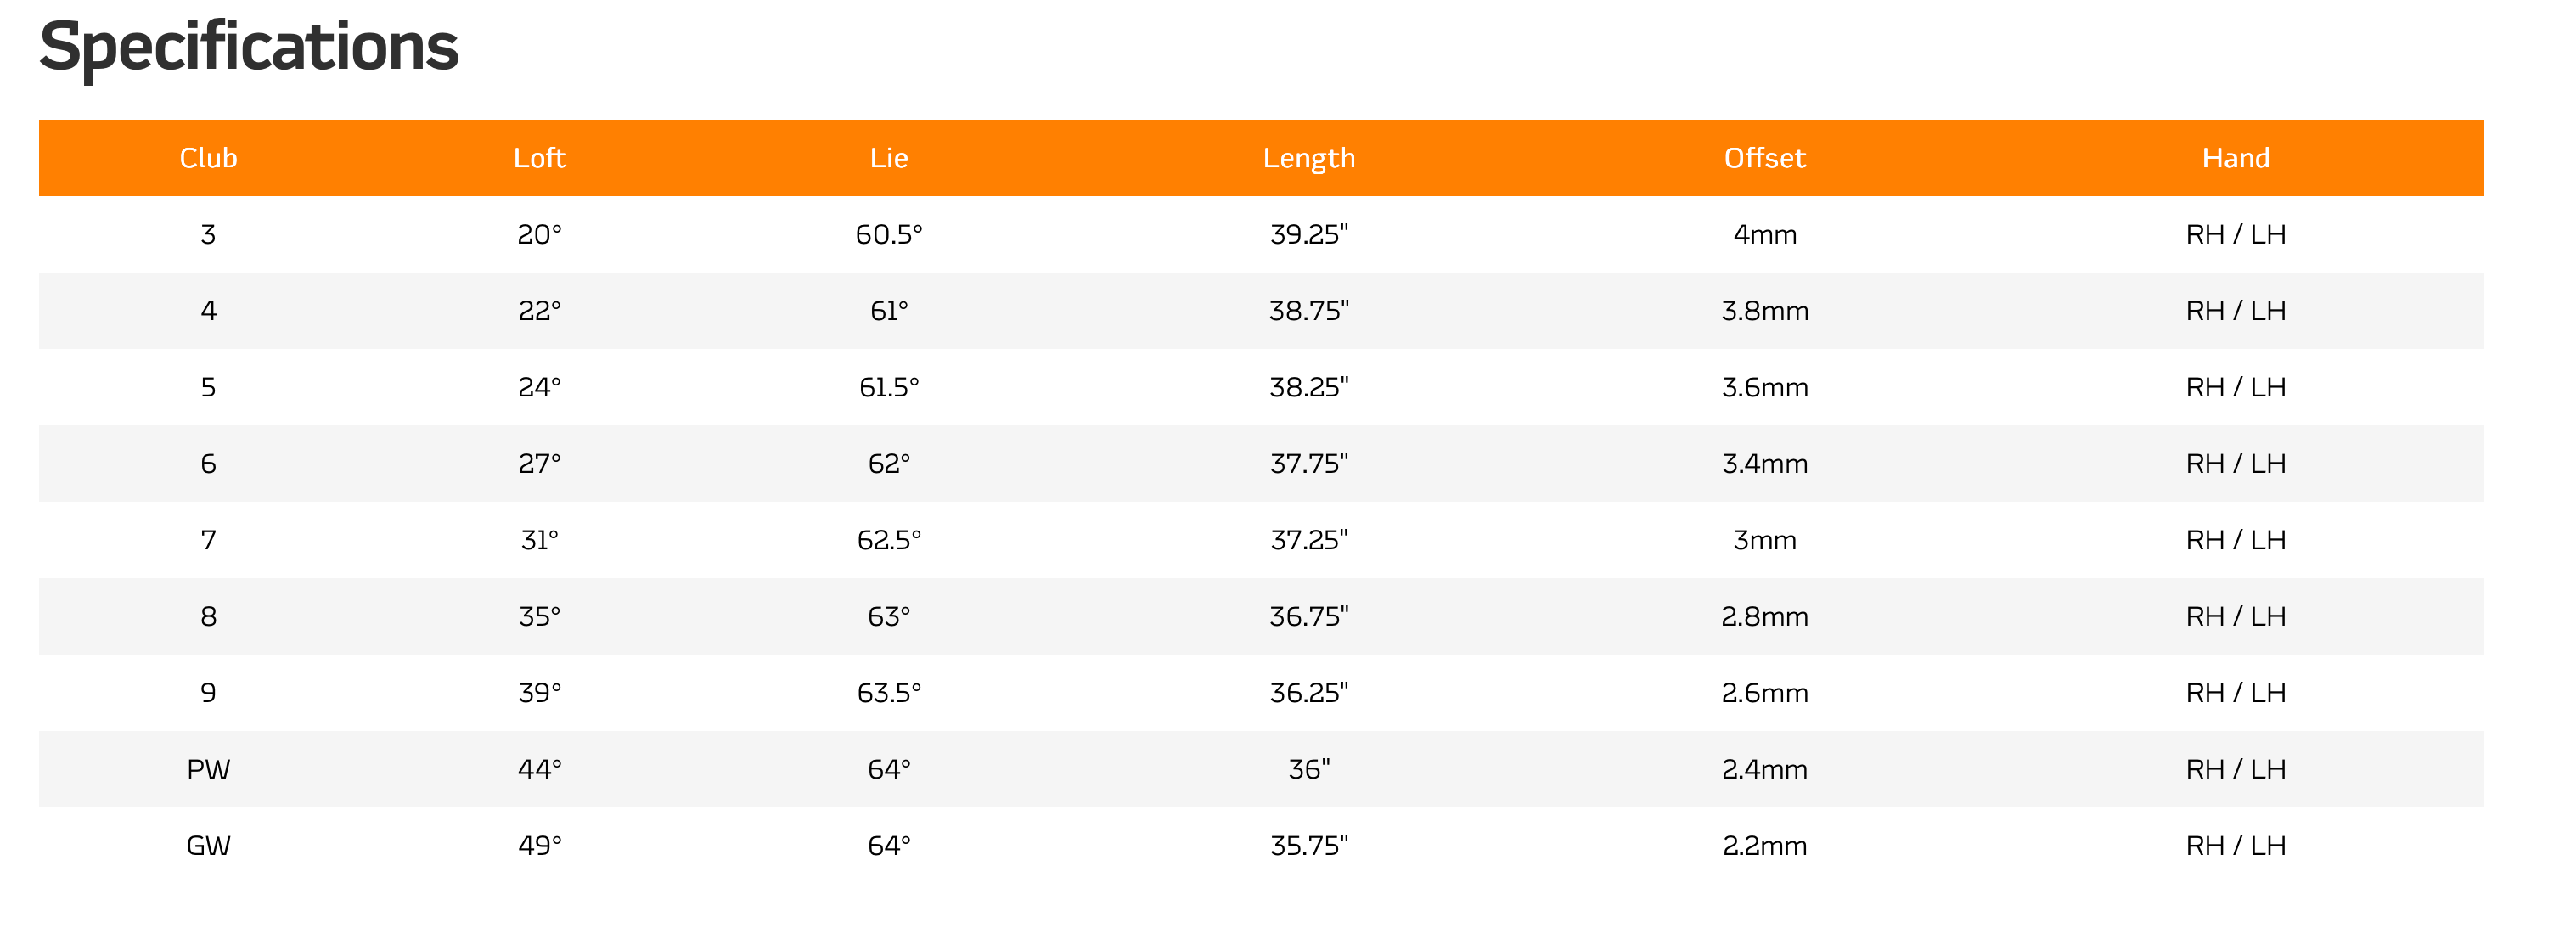Image resolution: width=2576 pixels, height=939 pixels.
Task: Select the 63.5° lie cell
Action: point(889,693)
